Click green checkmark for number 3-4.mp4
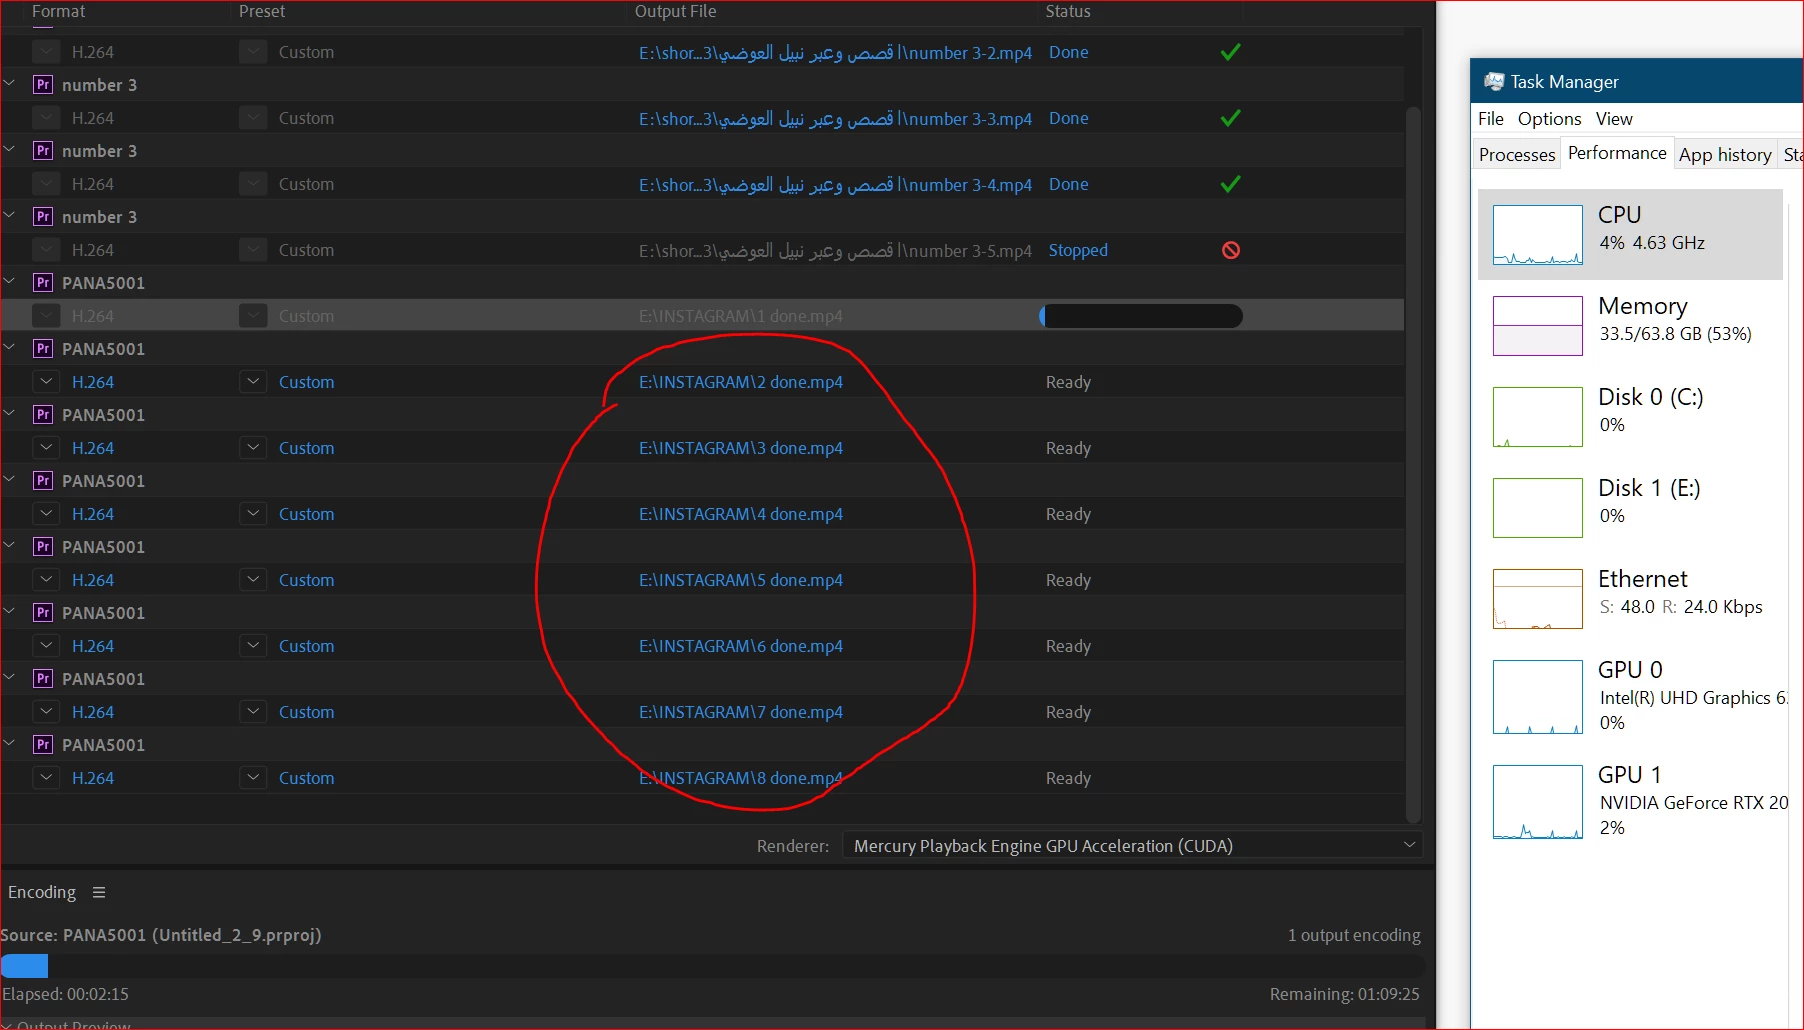This screenshot has height=1030, width=1804. (x=1231, y=184)
